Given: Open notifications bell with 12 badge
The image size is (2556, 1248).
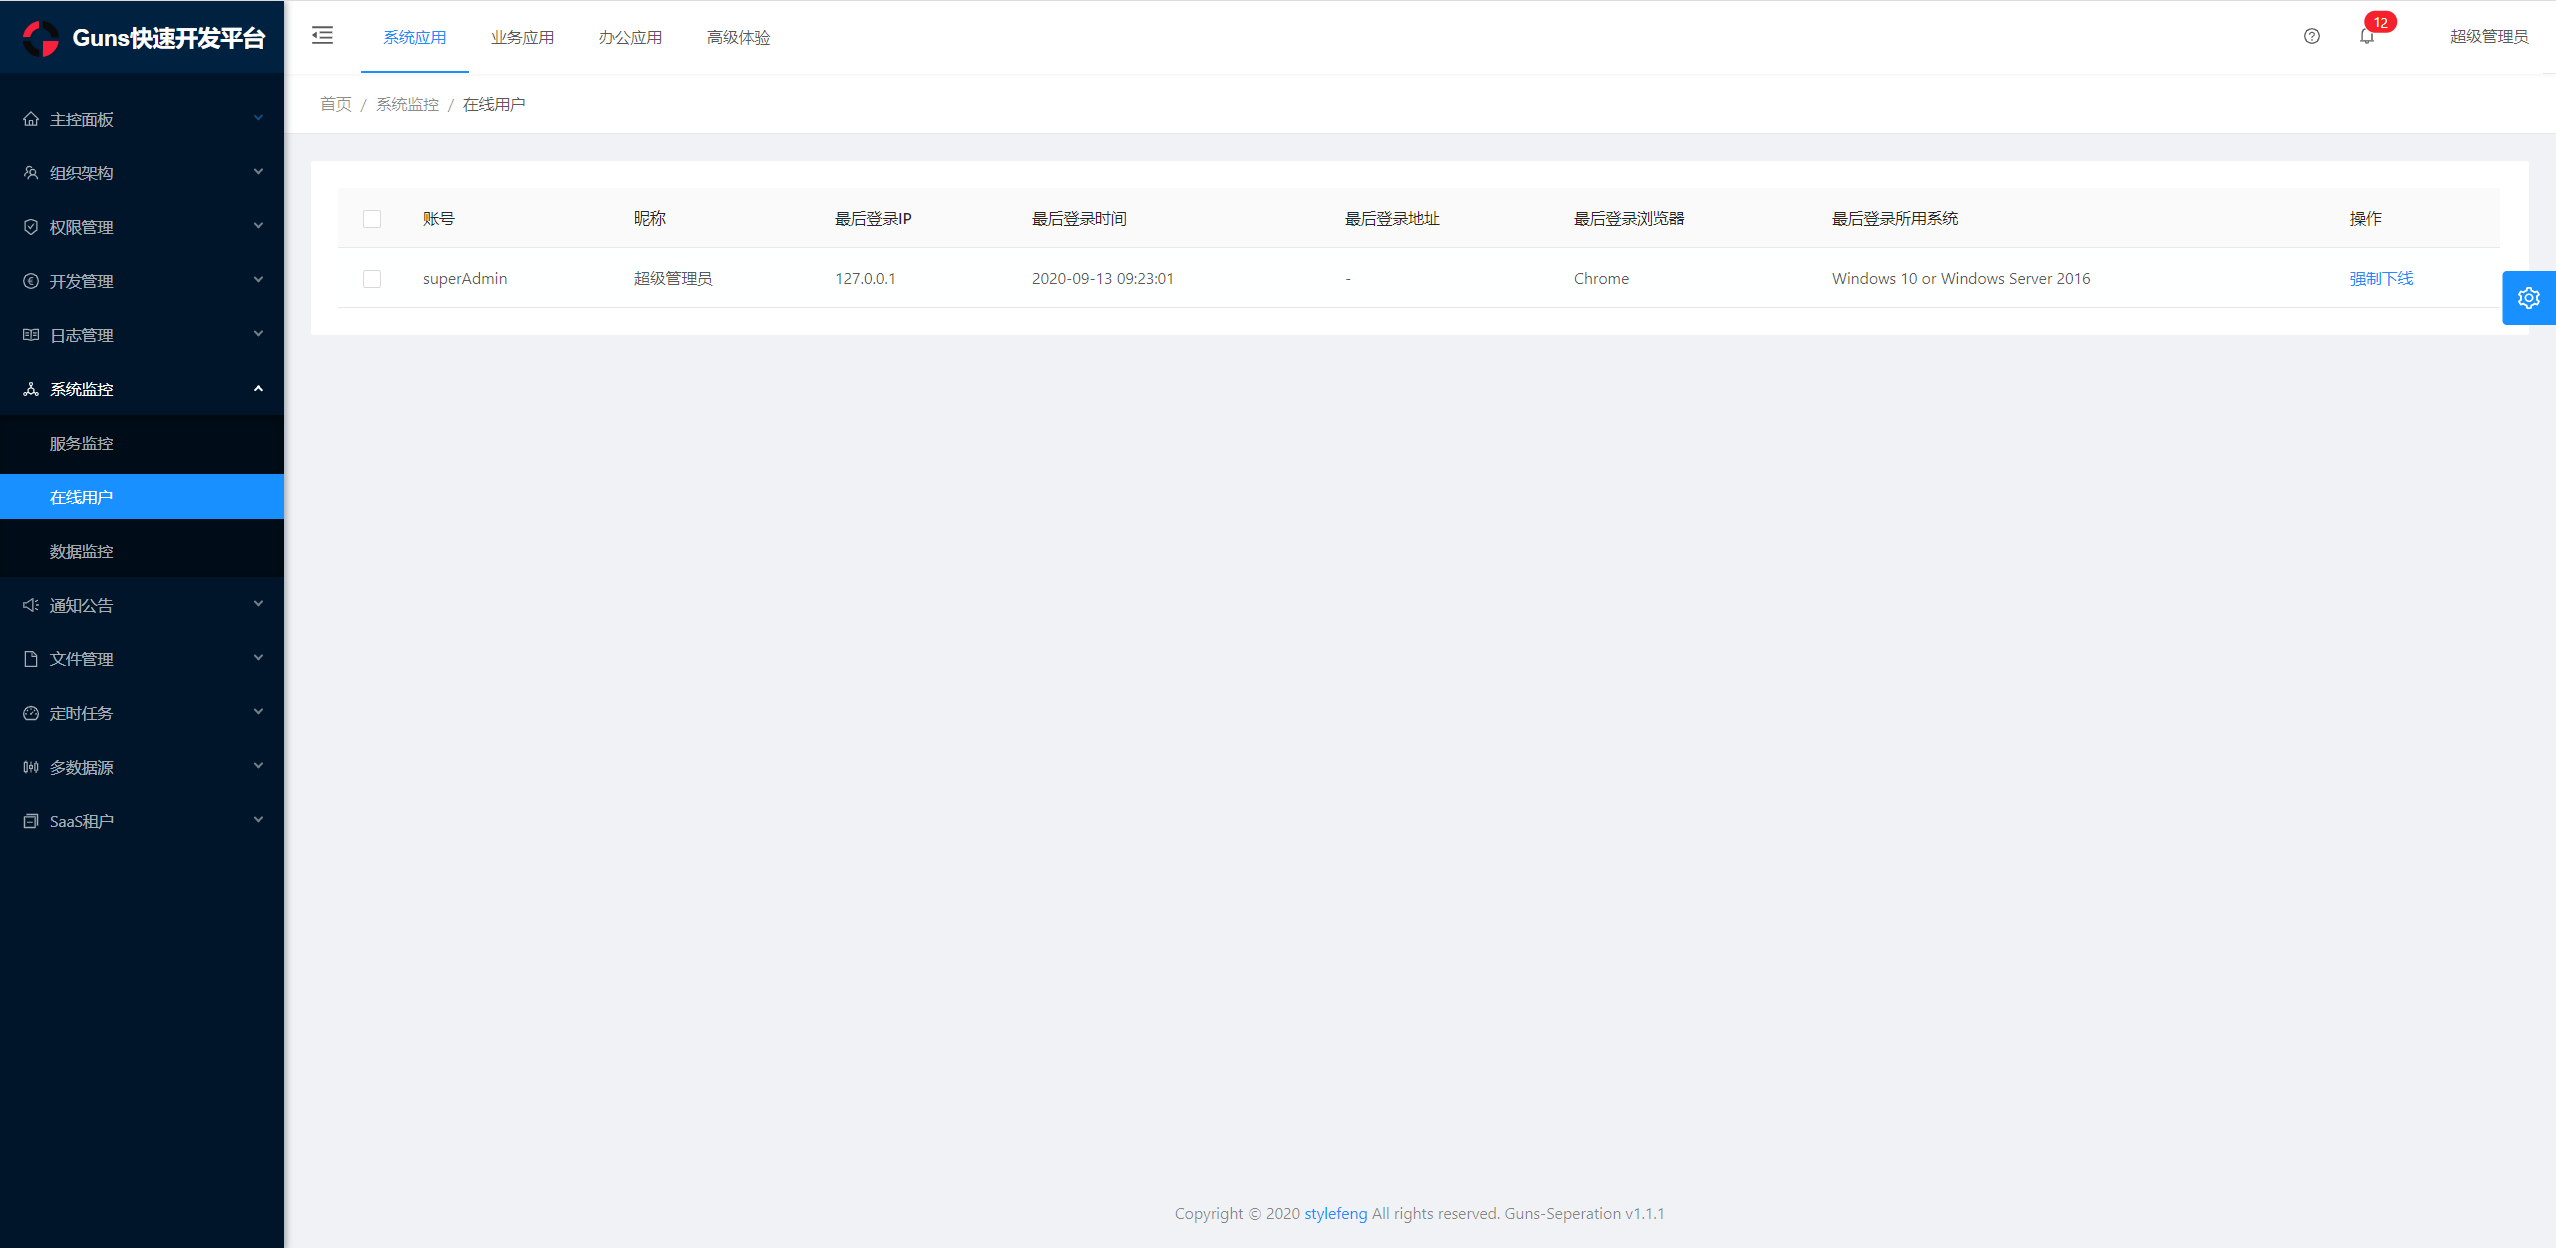Looking at the screenshot, I should click(x=2366, y=36).
